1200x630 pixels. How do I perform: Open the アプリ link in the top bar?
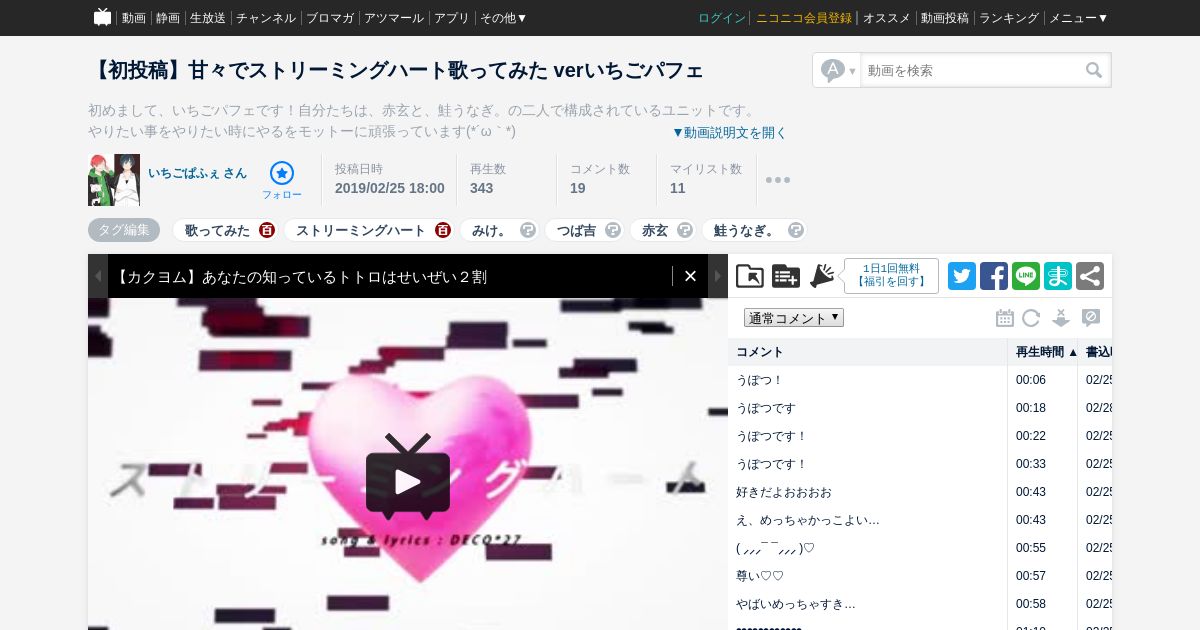(x=452, y=18)
